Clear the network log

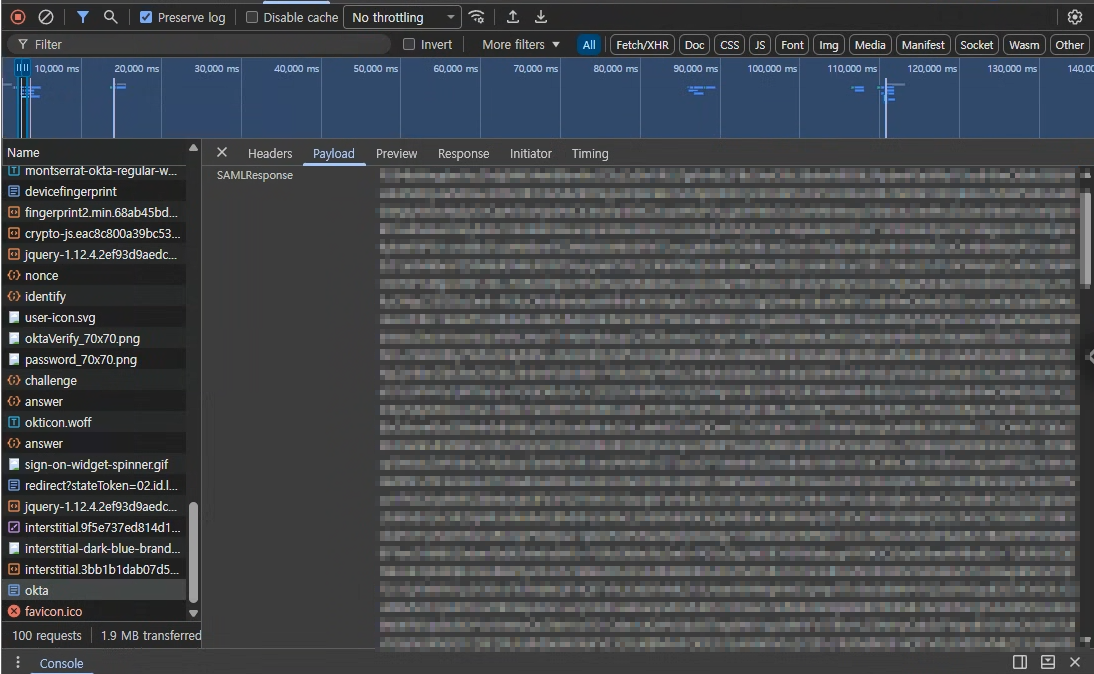[45, 17]
